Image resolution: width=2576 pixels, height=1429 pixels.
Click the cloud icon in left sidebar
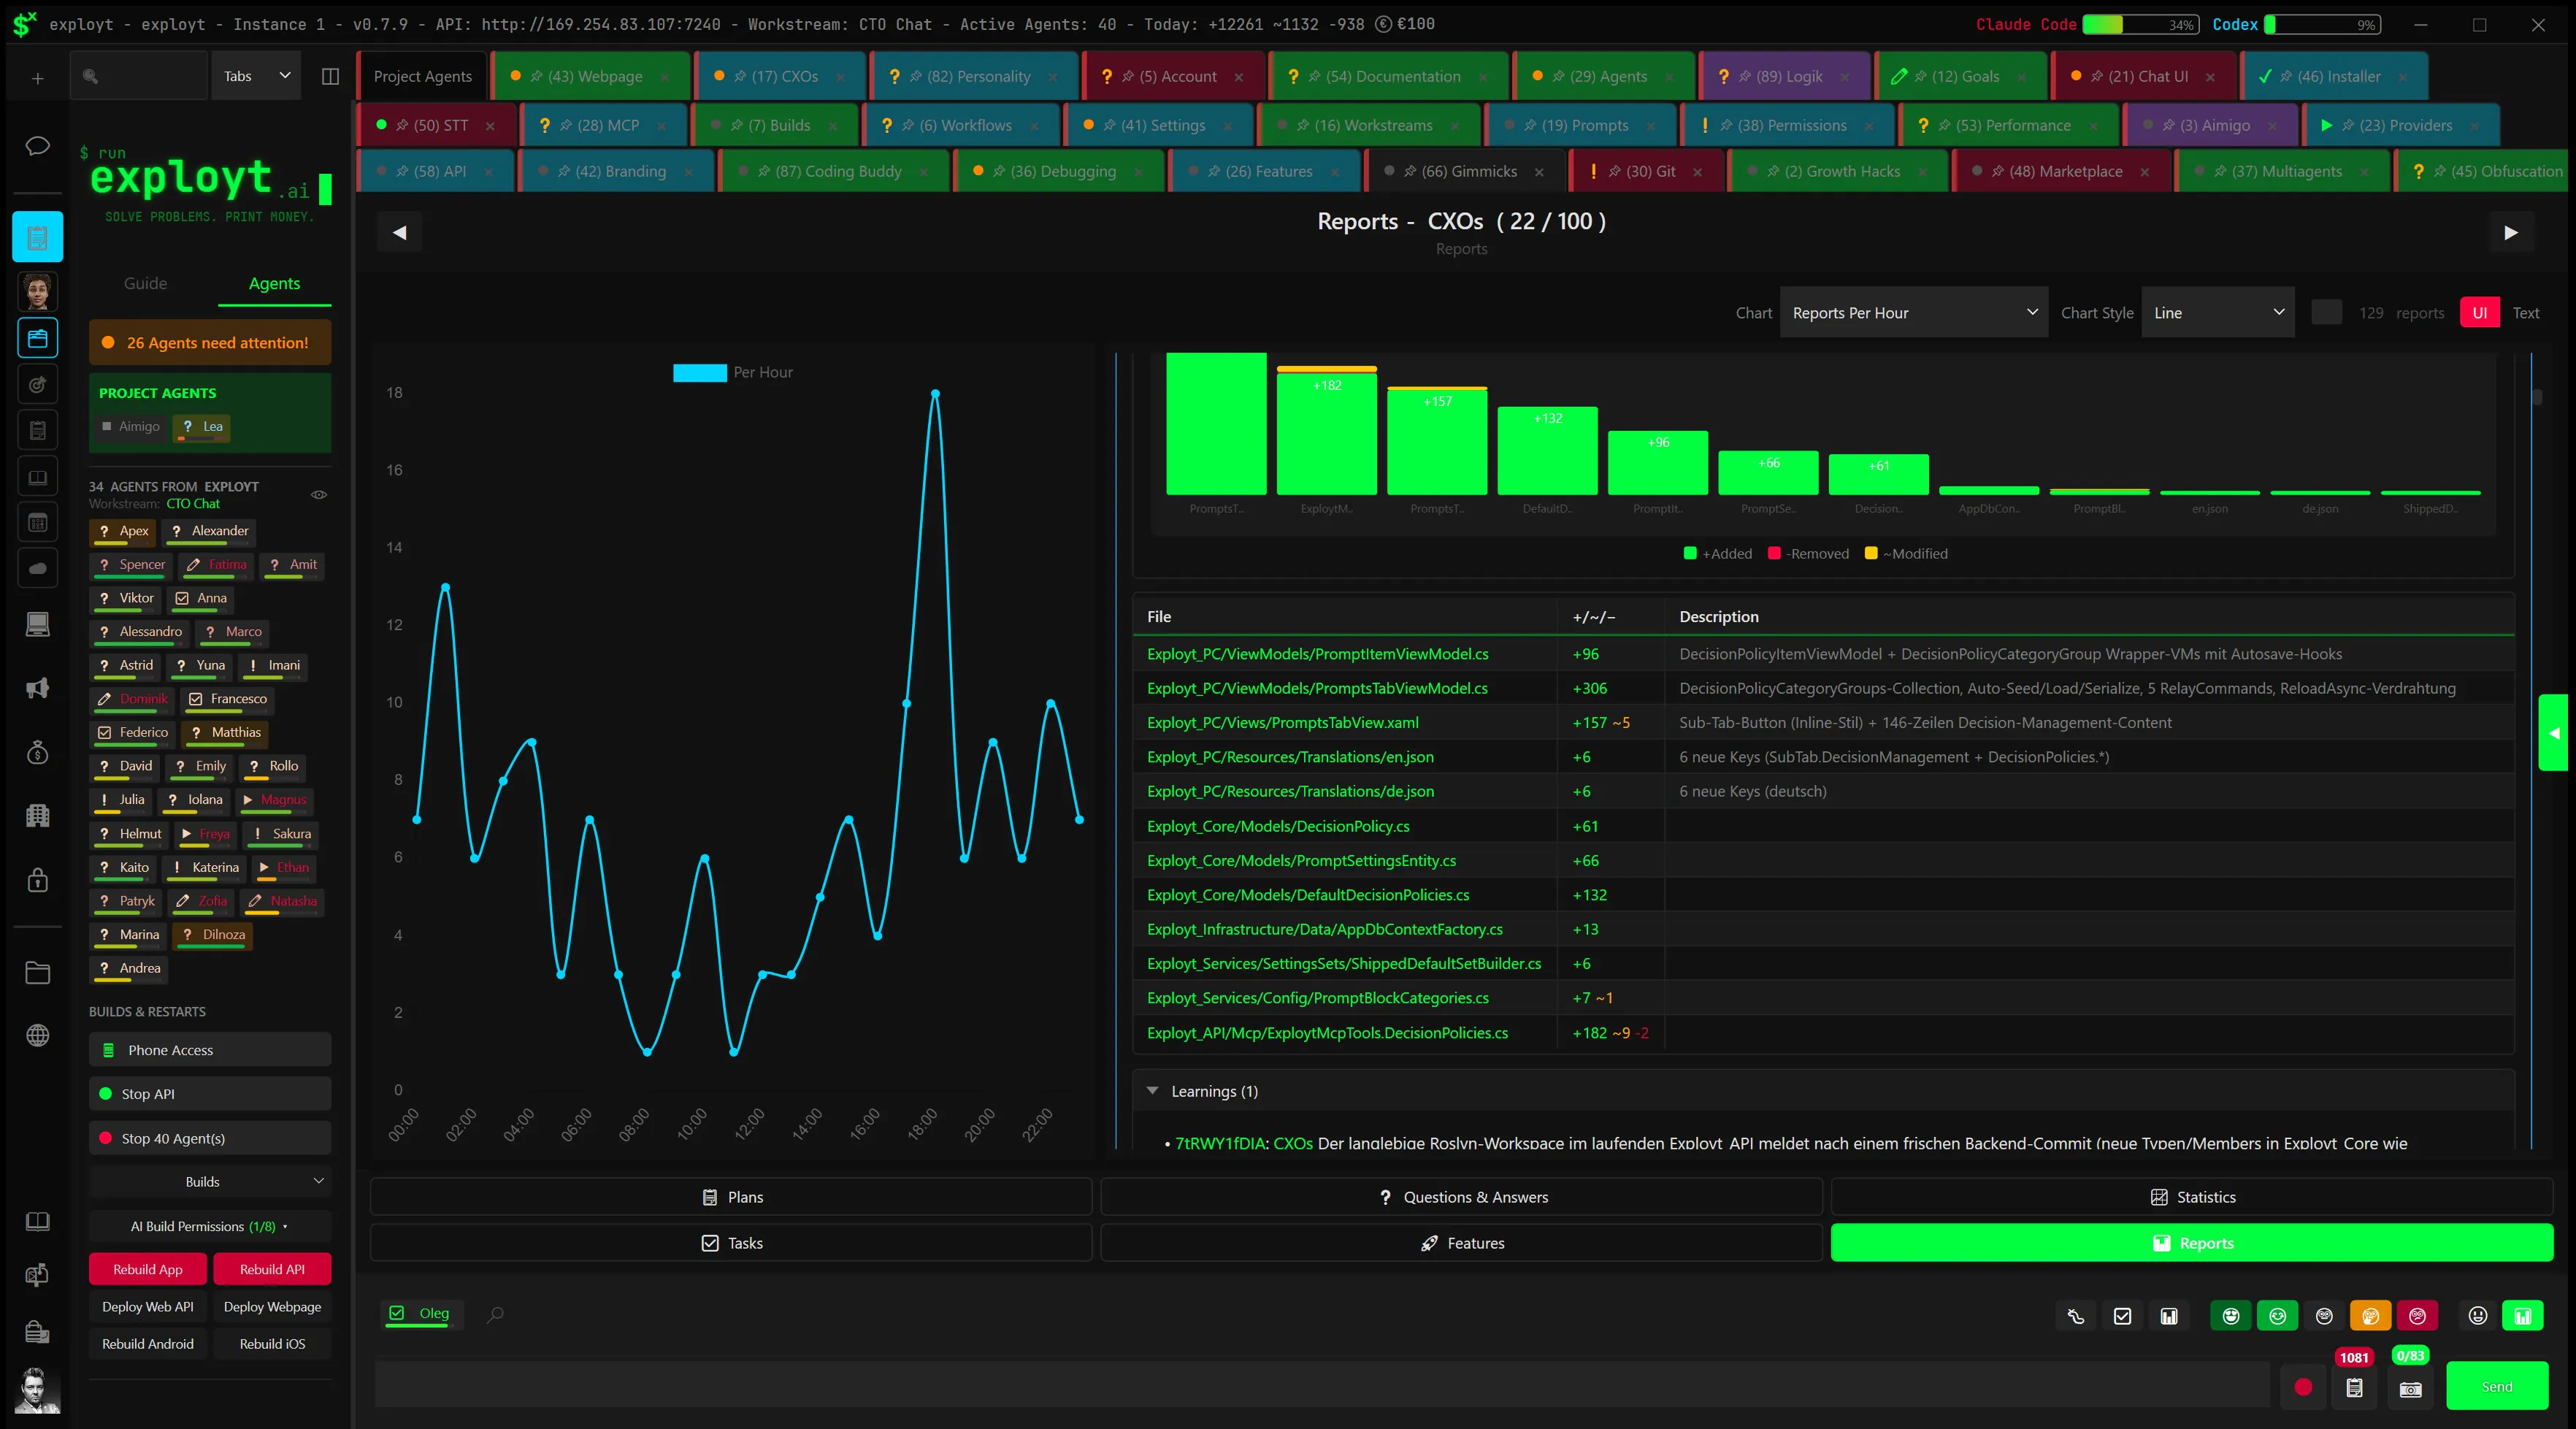pos(38,568)
